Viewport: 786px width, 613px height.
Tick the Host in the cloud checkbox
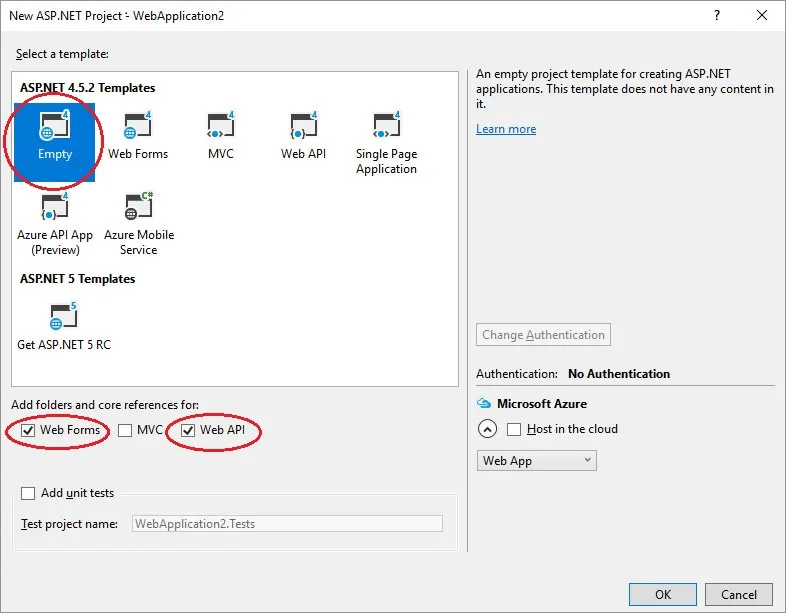(514, 430)
